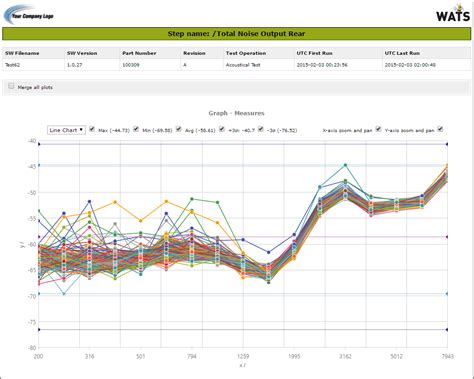Enable the Merge all plots checkbox

tap(11, 86)
